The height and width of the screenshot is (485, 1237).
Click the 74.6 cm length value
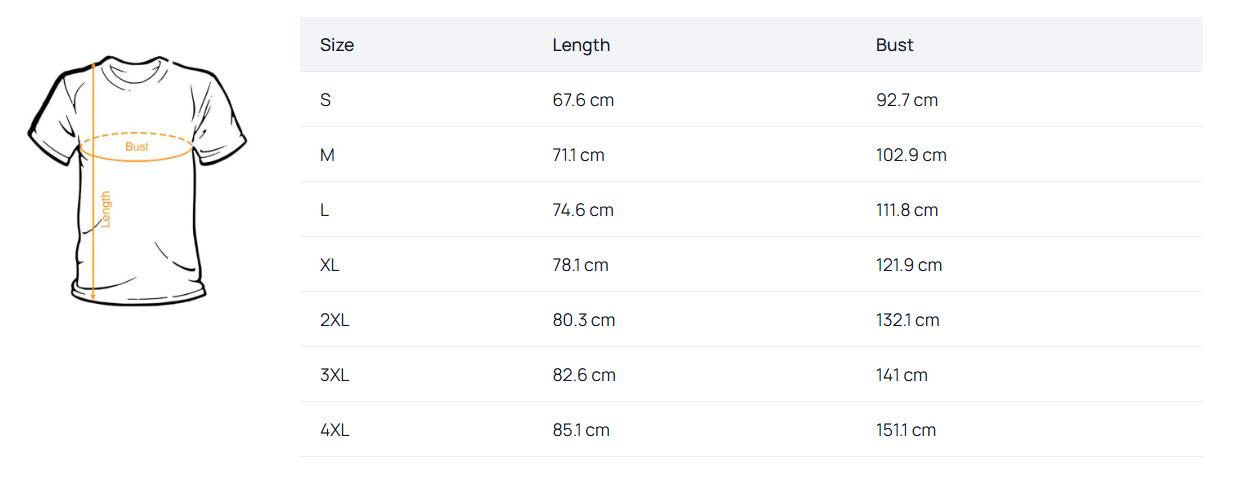click(583, 210)
